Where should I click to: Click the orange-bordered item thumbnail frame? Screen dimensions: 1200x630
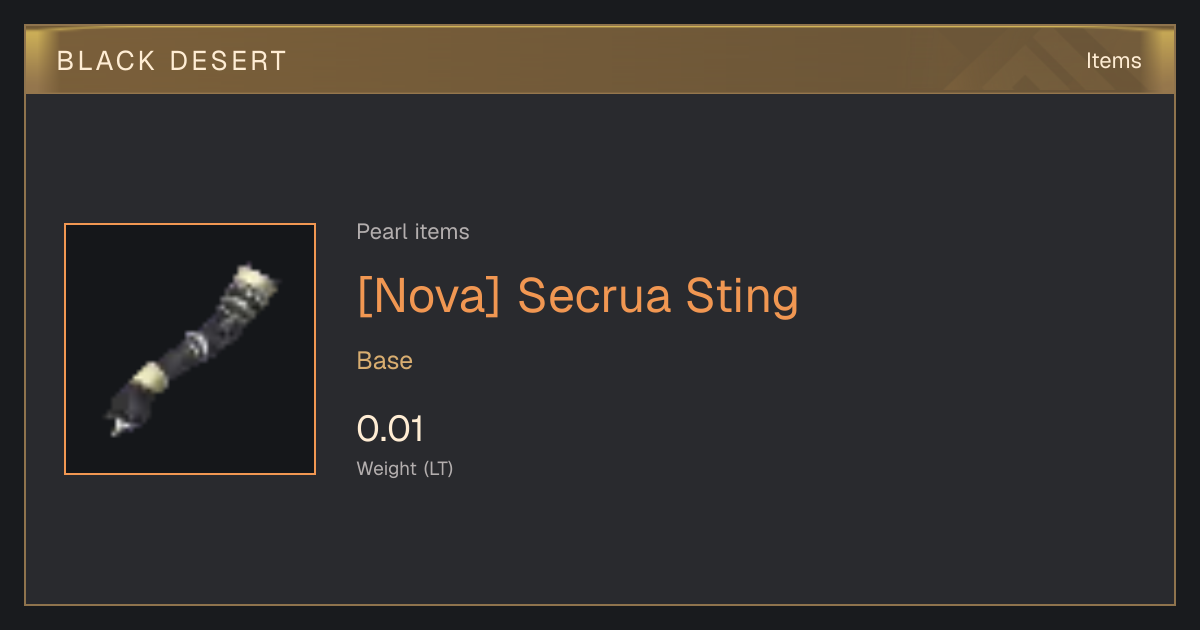(x=190, y=349)
